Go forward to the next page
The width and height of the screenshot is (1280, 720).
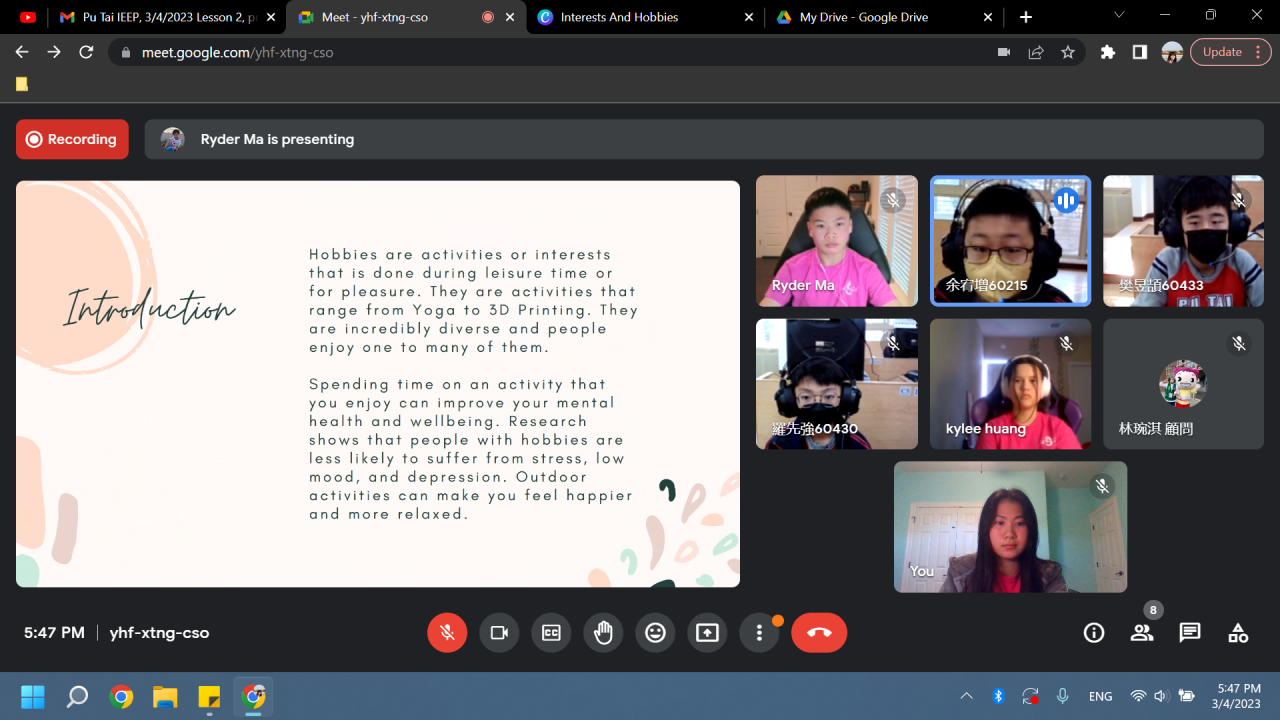[54, 52]
